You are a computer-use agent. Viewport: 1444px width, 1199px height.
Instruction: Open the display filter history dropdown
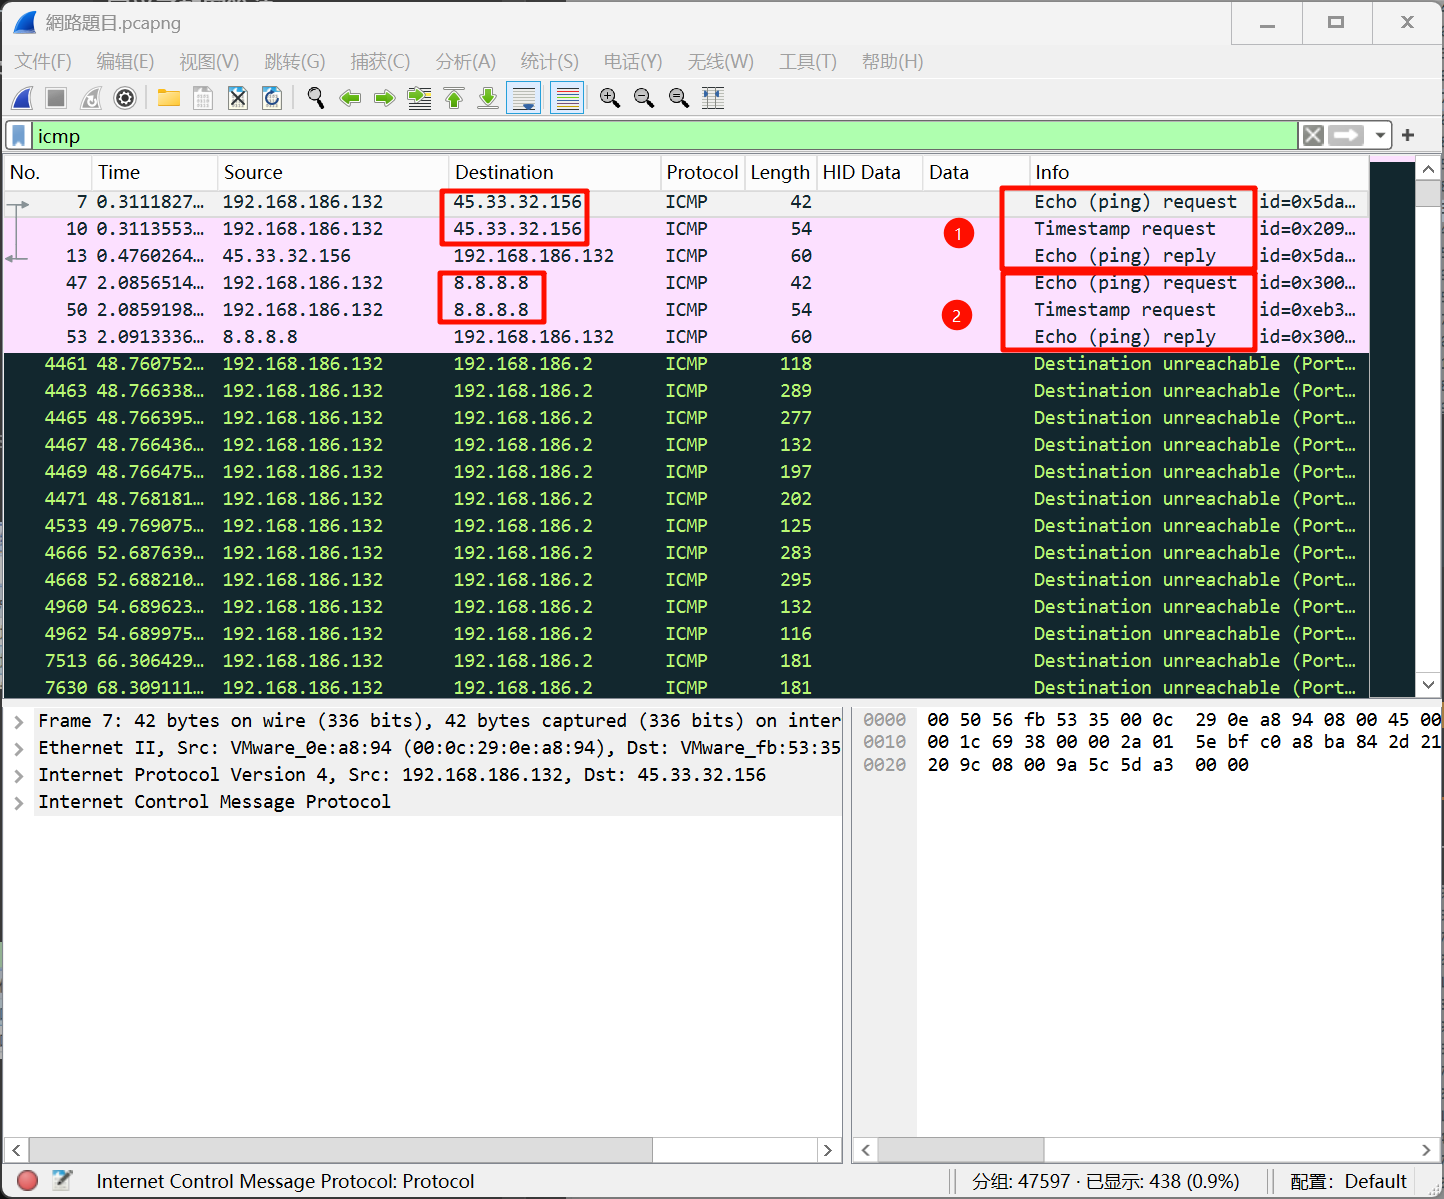click(1380, 135)
